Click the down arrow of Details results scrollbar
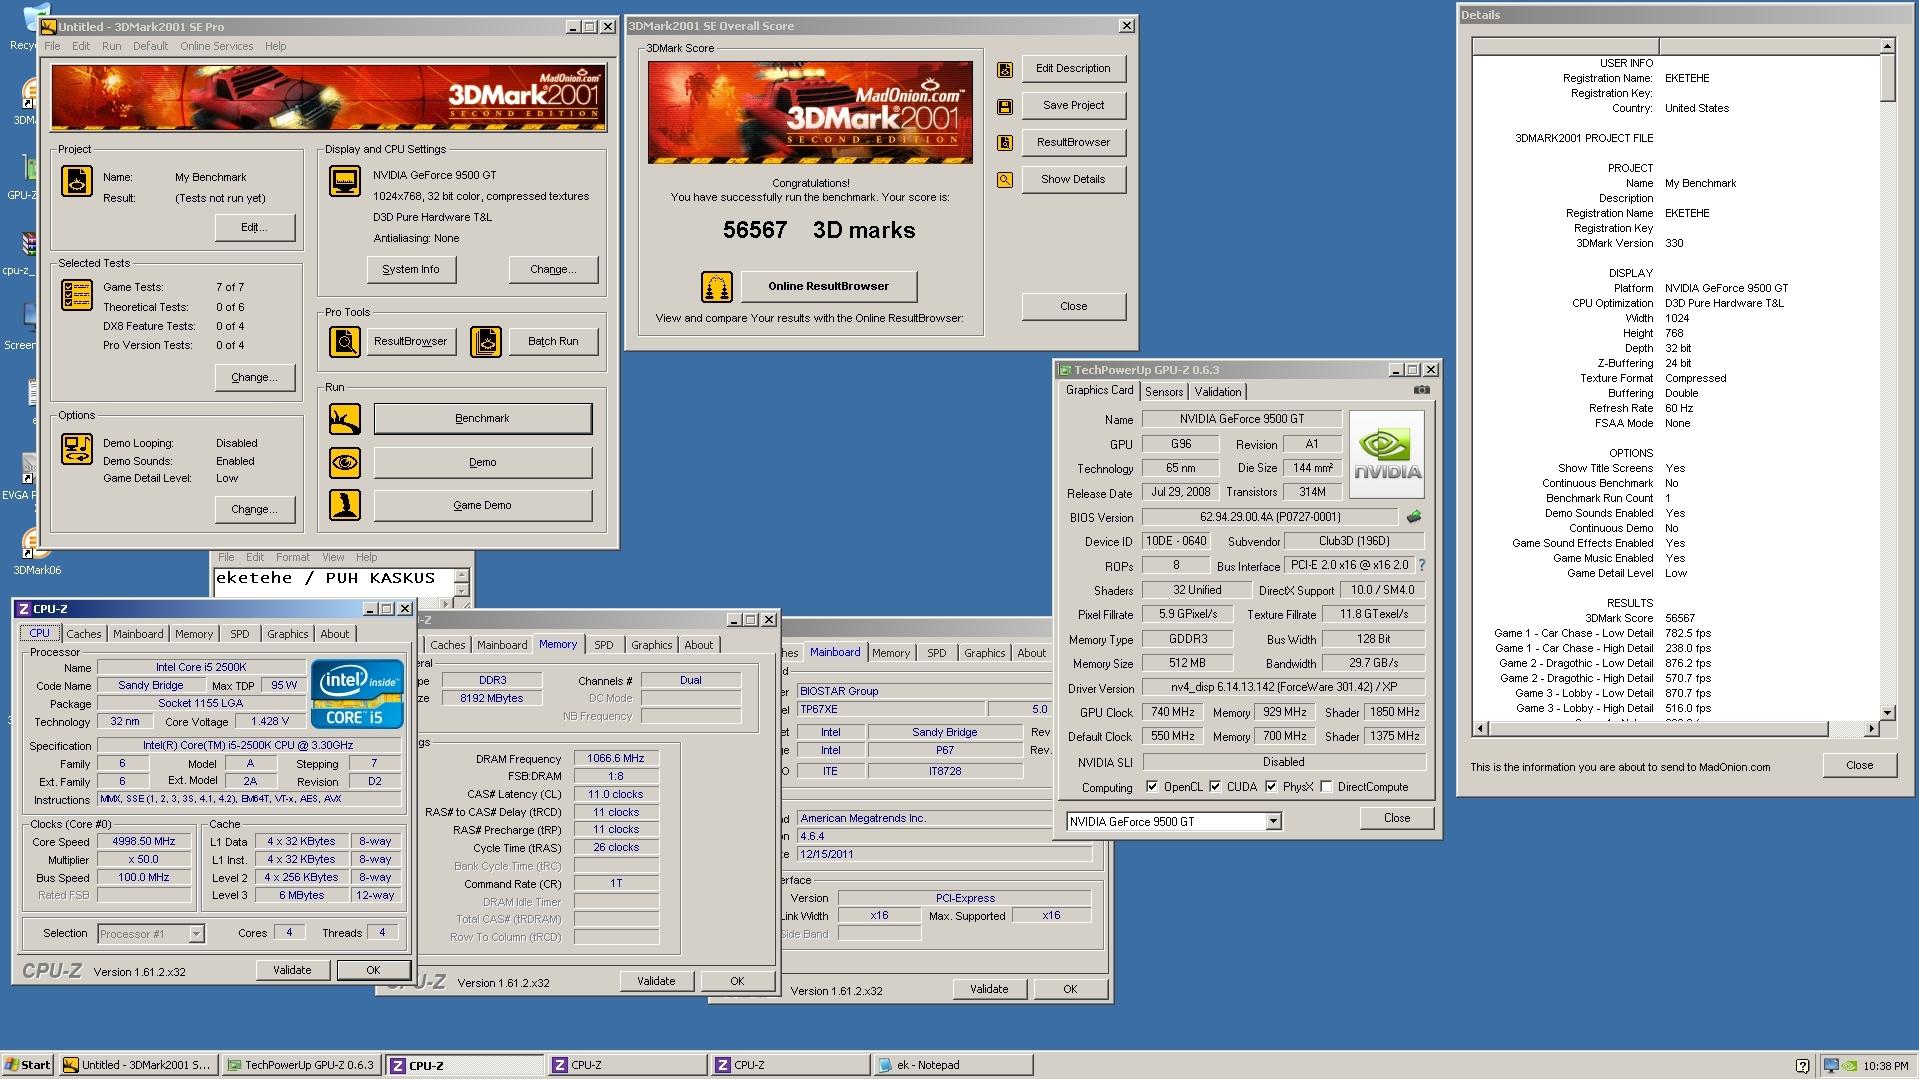 pos(1887,713)
